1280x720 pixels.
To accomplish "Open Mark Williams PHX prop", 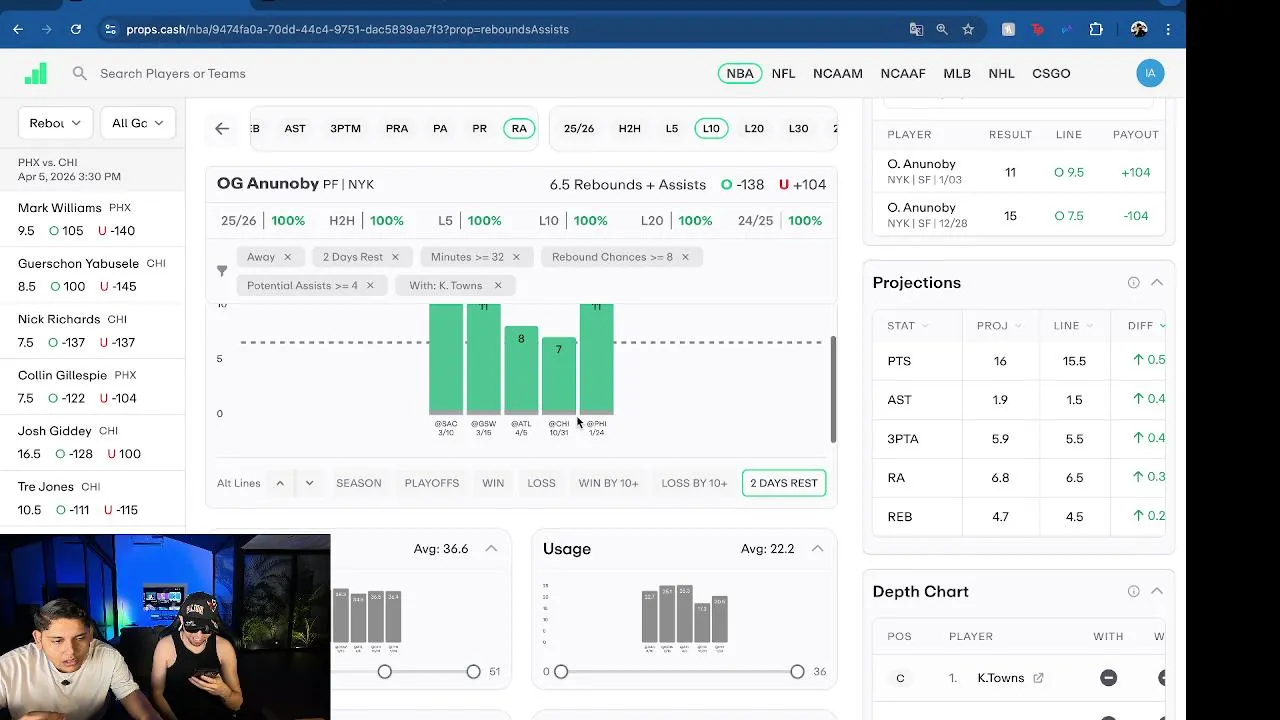I will coord(92,219).
